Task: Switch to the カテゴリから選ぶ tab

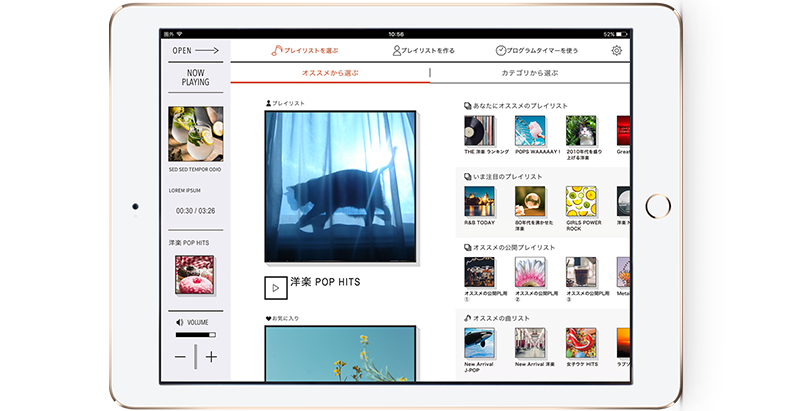Action: tap(530, 73)
